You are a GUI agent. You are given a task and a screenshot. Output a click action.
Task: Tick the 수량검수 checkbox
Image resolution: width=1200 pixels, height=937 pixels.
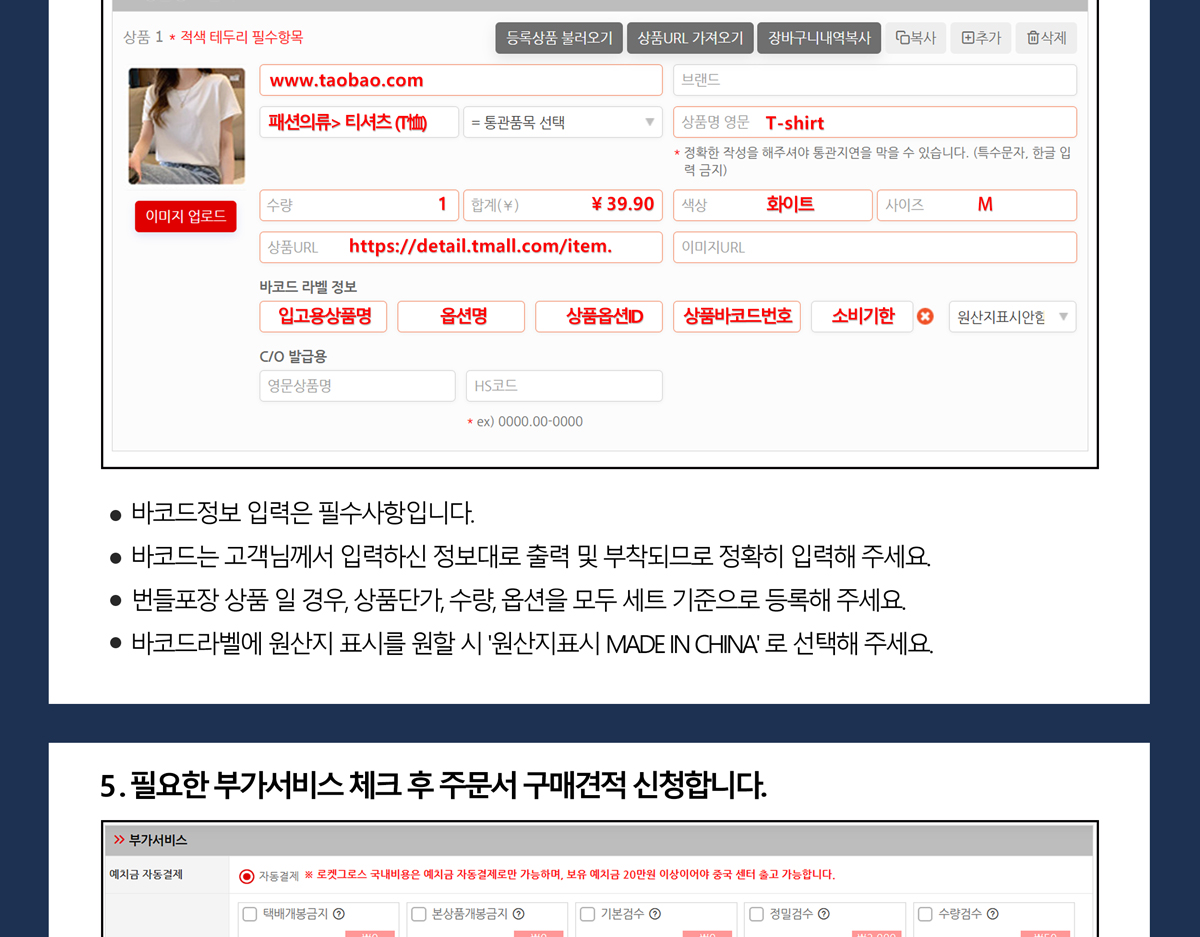926,914
